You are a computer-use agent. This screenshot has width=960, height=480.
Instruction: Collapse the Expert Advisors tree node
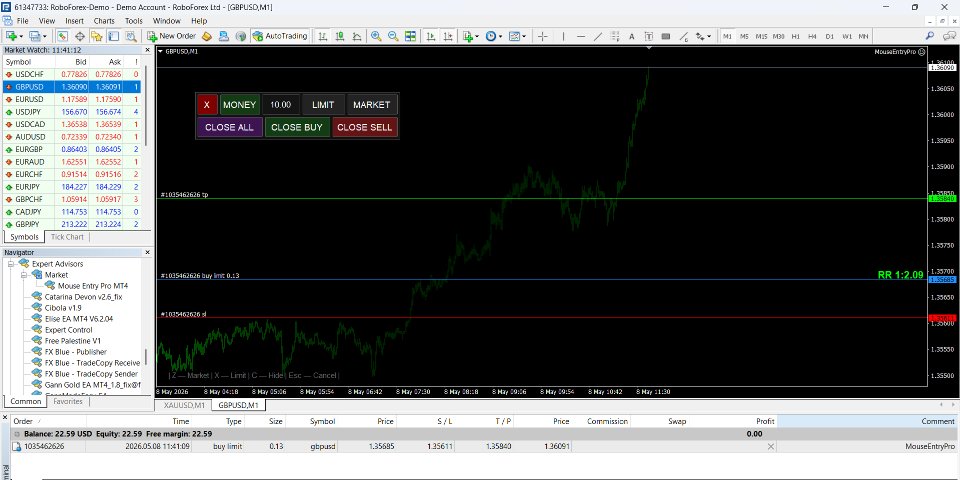(10, 264)
